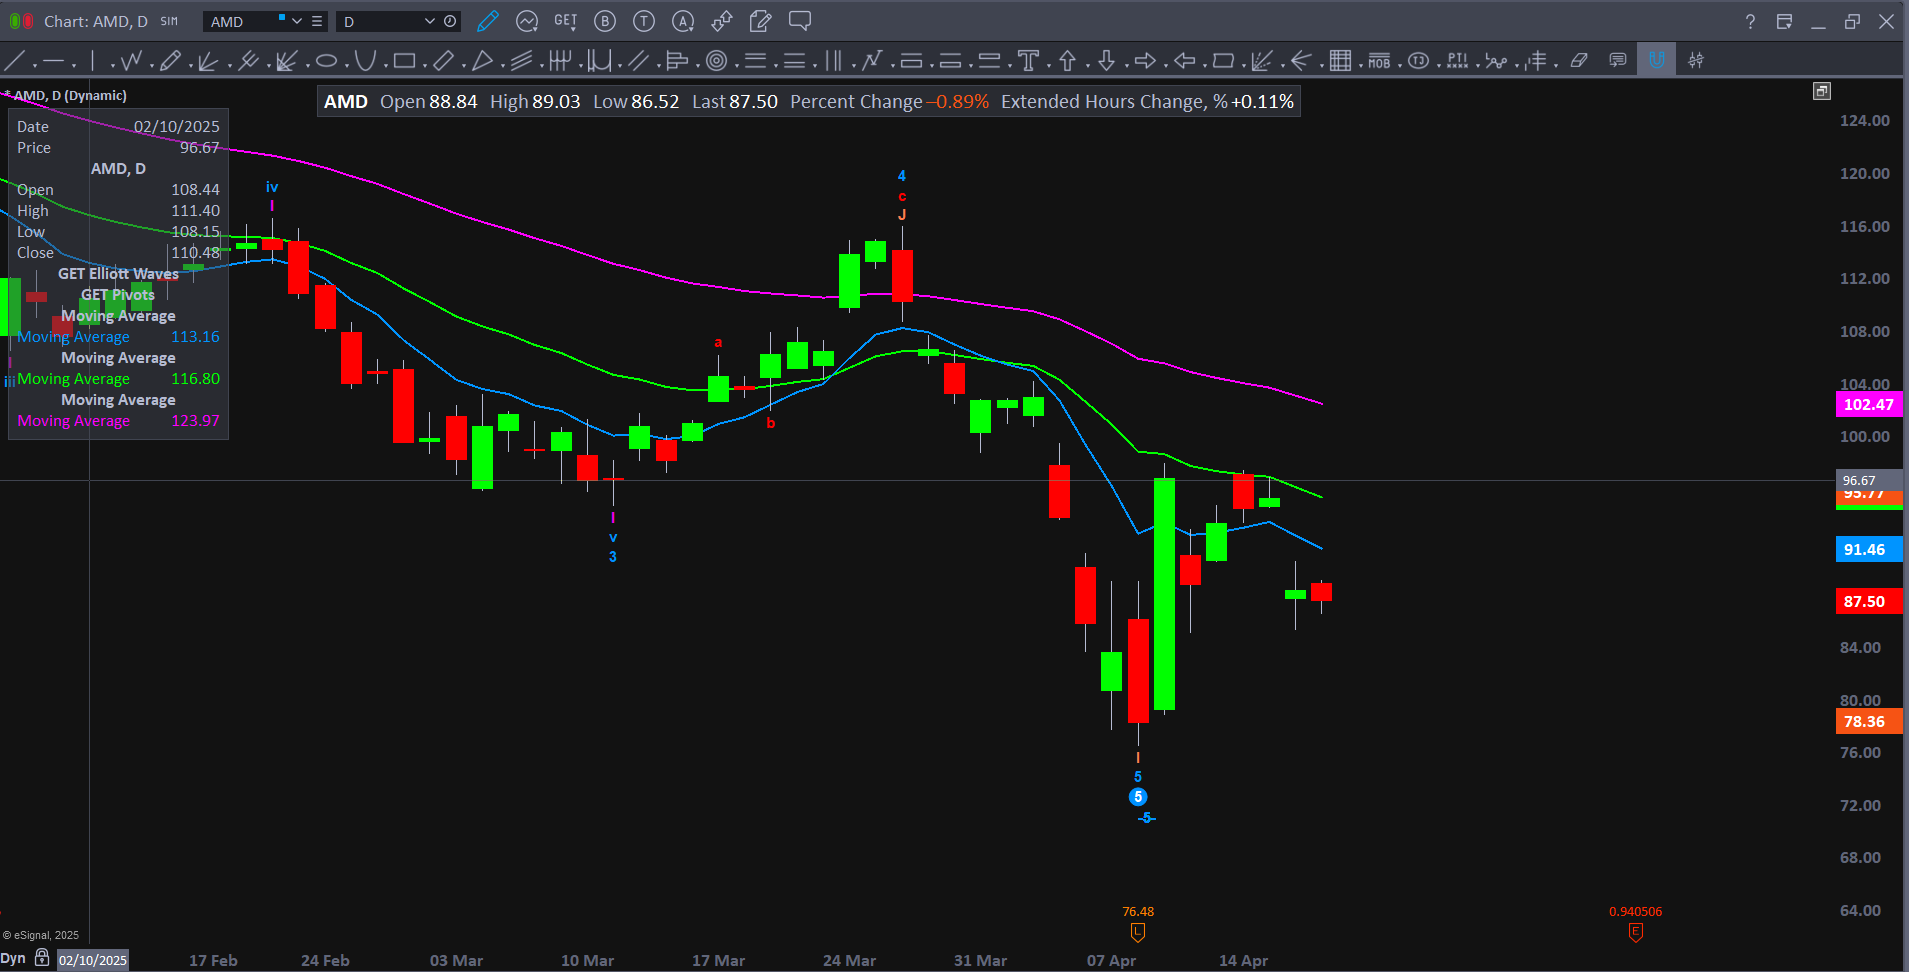Toggle the chart scroll lock icon
The height and width of the screenshot is (972, 1909).
point(42,958)
